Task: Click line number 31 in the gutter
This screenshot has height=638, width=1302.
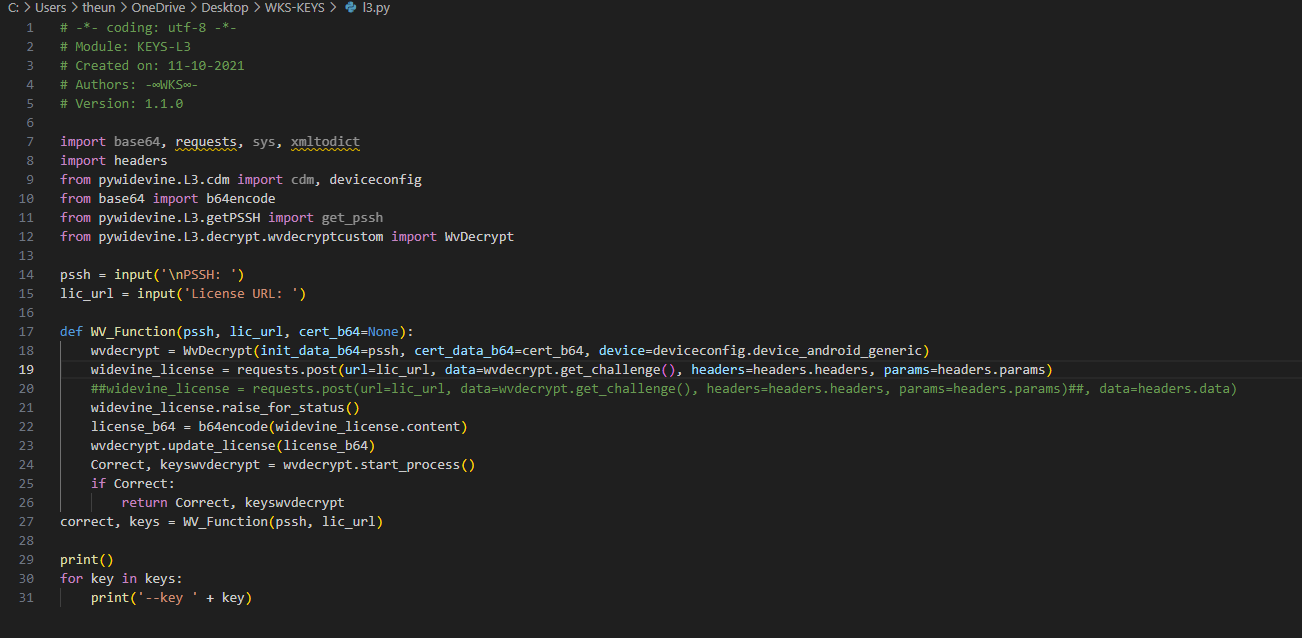Action: pos(26,598)
